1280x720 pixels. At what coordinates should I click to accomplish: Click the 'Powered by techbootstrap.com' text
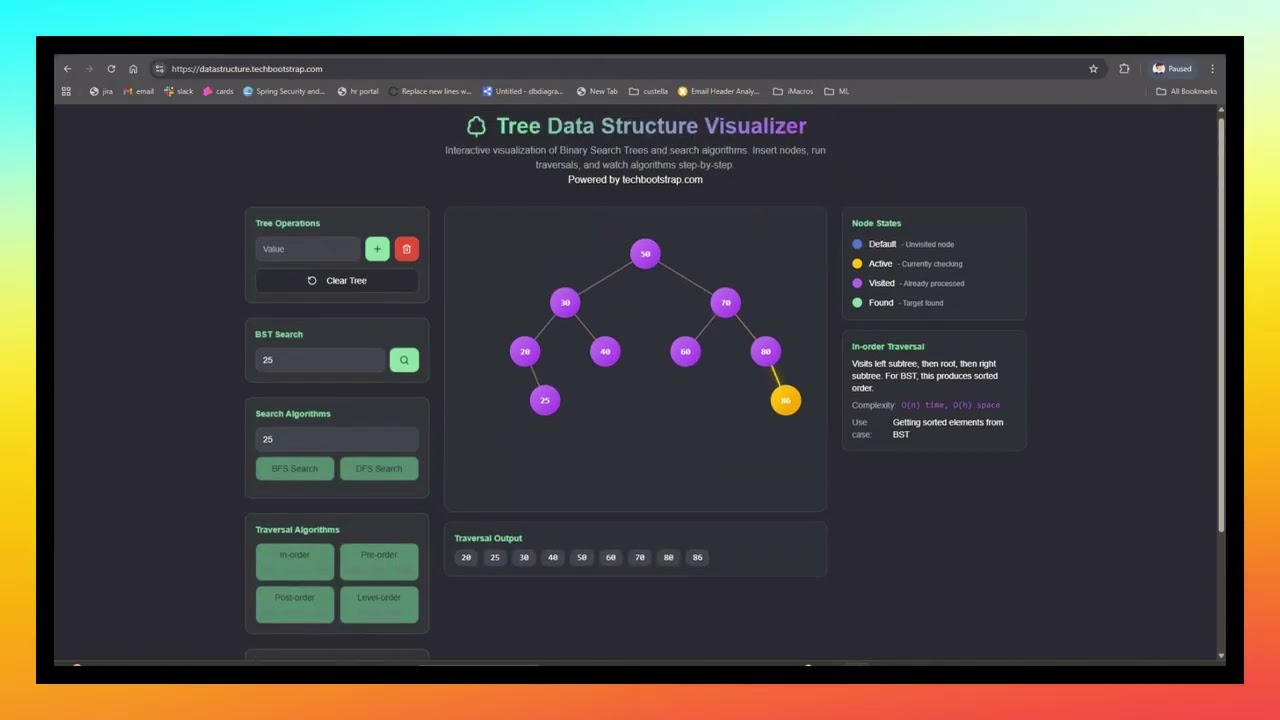coord(635,180)
